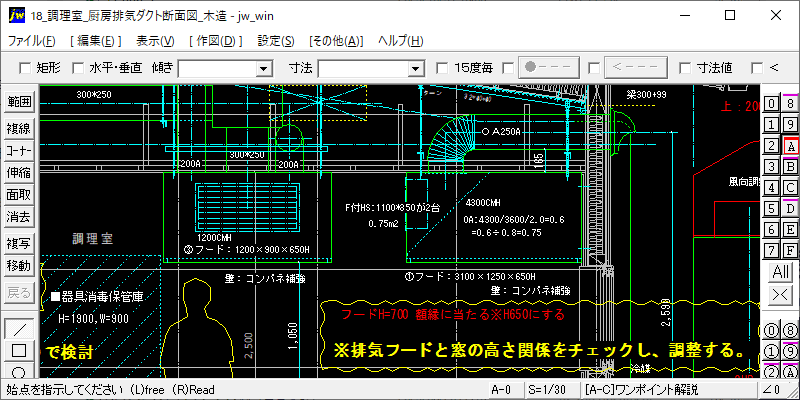Screen dimensions: 800x400
Task: Enable the 15度毎 checkbox
Action: click(x=443, y=67)
